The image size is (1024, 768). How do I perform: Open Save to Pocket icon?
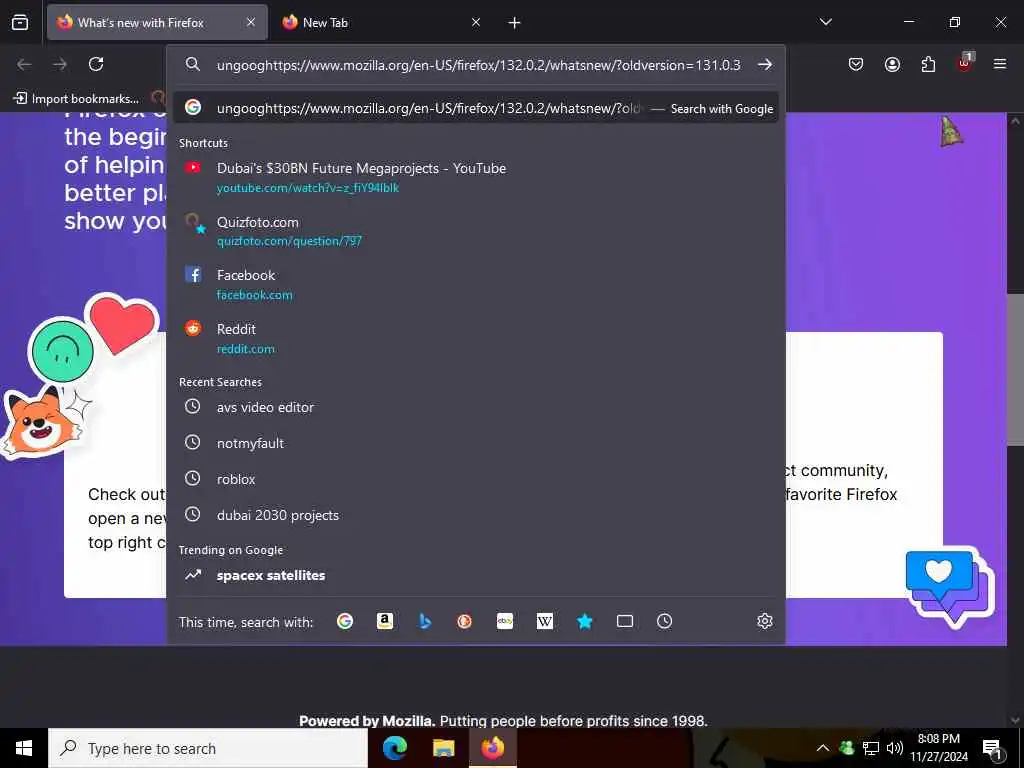pyautogui.click(x=856, y=64)
